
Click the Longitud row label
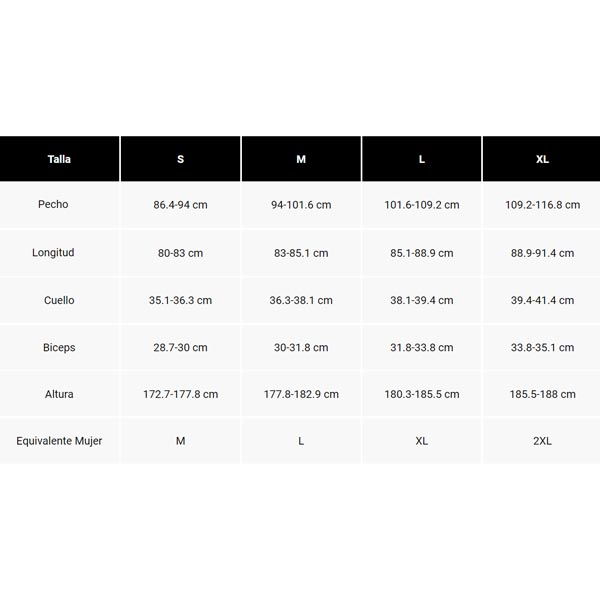pos(53,253)
